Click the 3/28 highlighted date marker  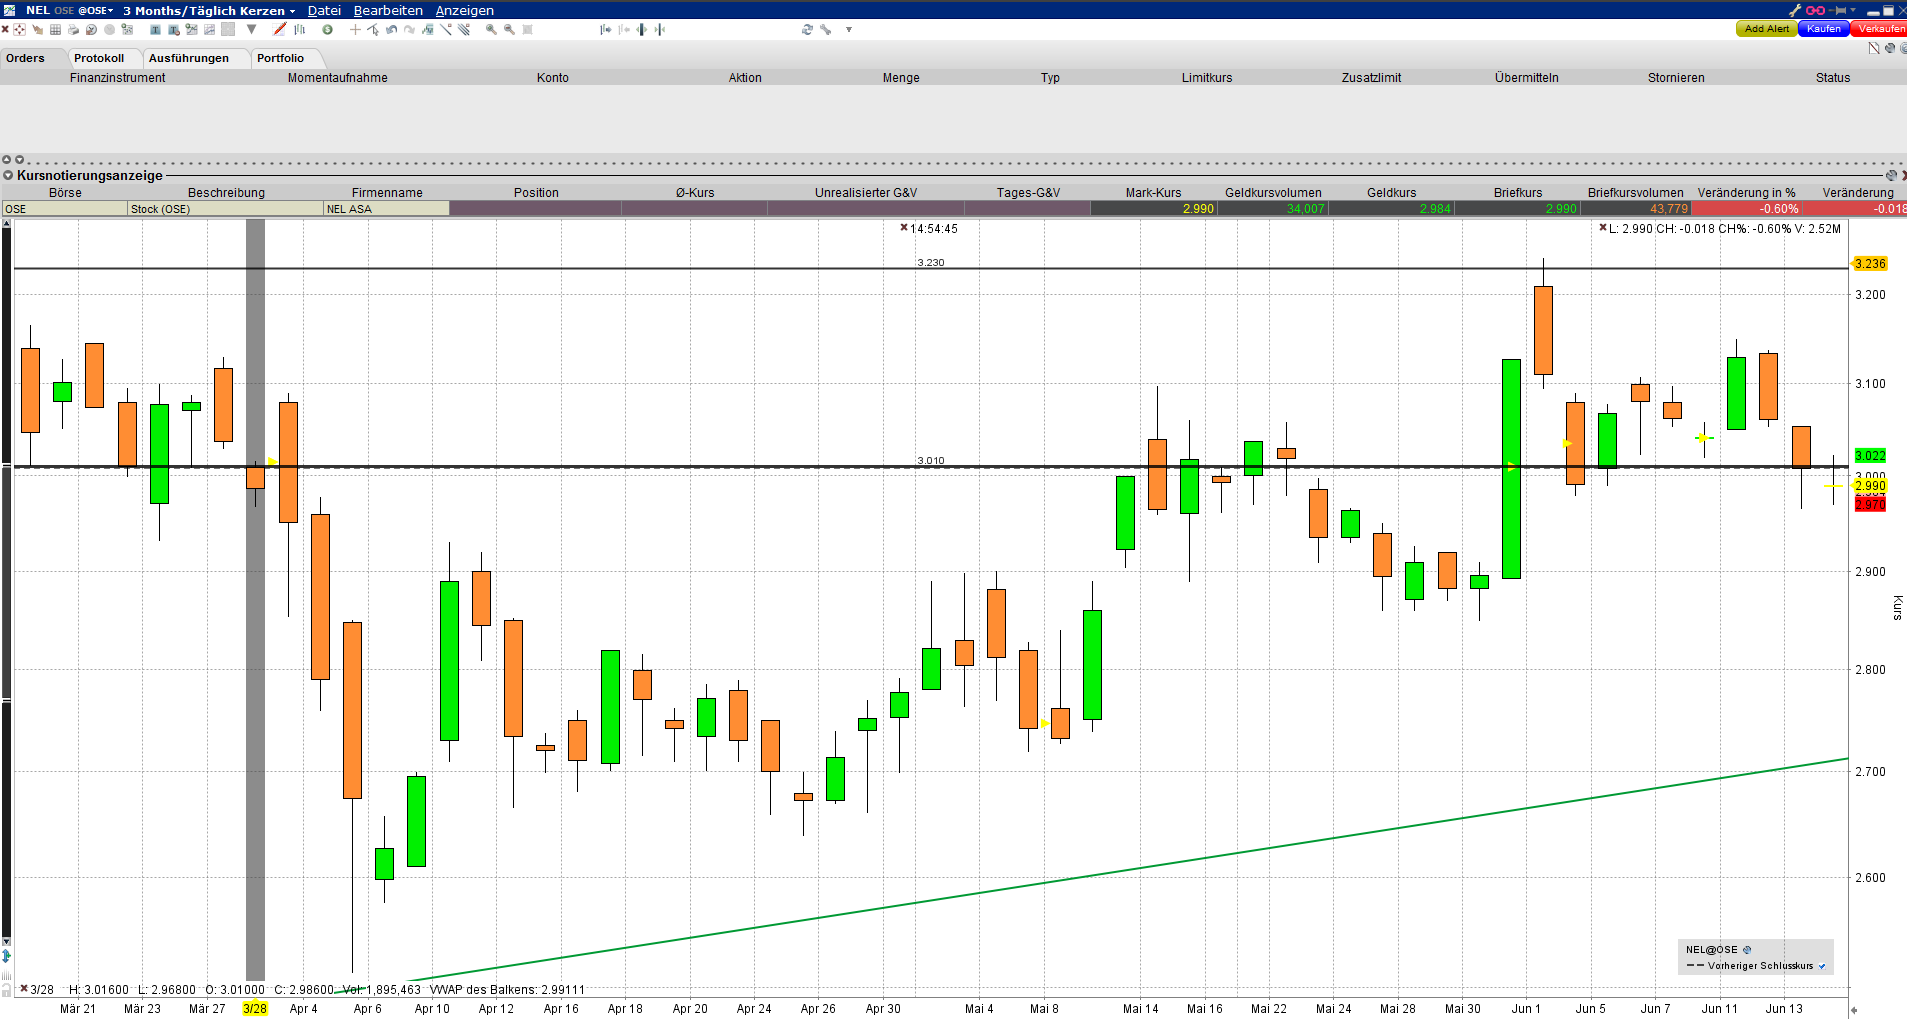tap(255, 1008)
